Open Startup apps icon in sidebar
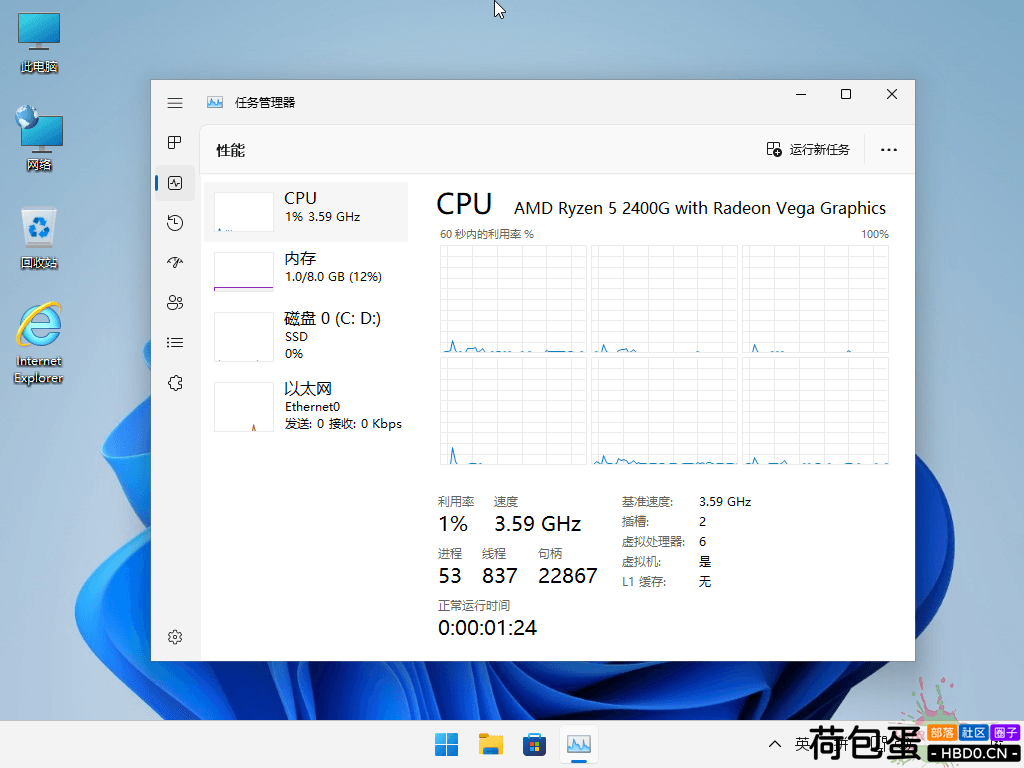The width and height of the screenshot is (1024, 768). [174, 263]
